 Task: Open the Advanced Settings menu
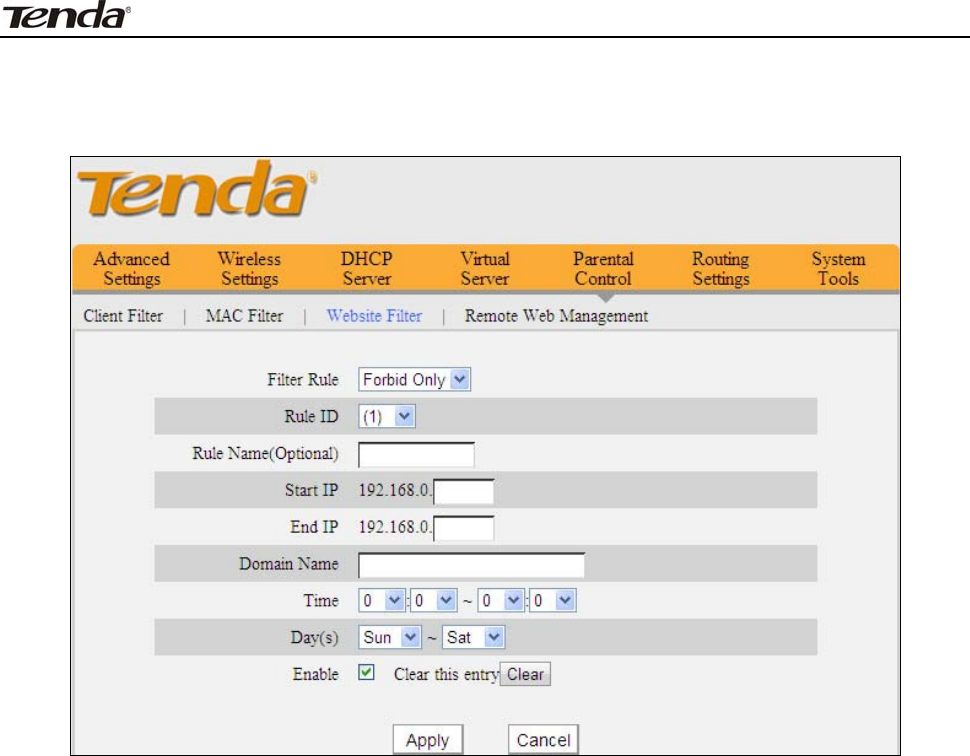[x=131, y=268]
